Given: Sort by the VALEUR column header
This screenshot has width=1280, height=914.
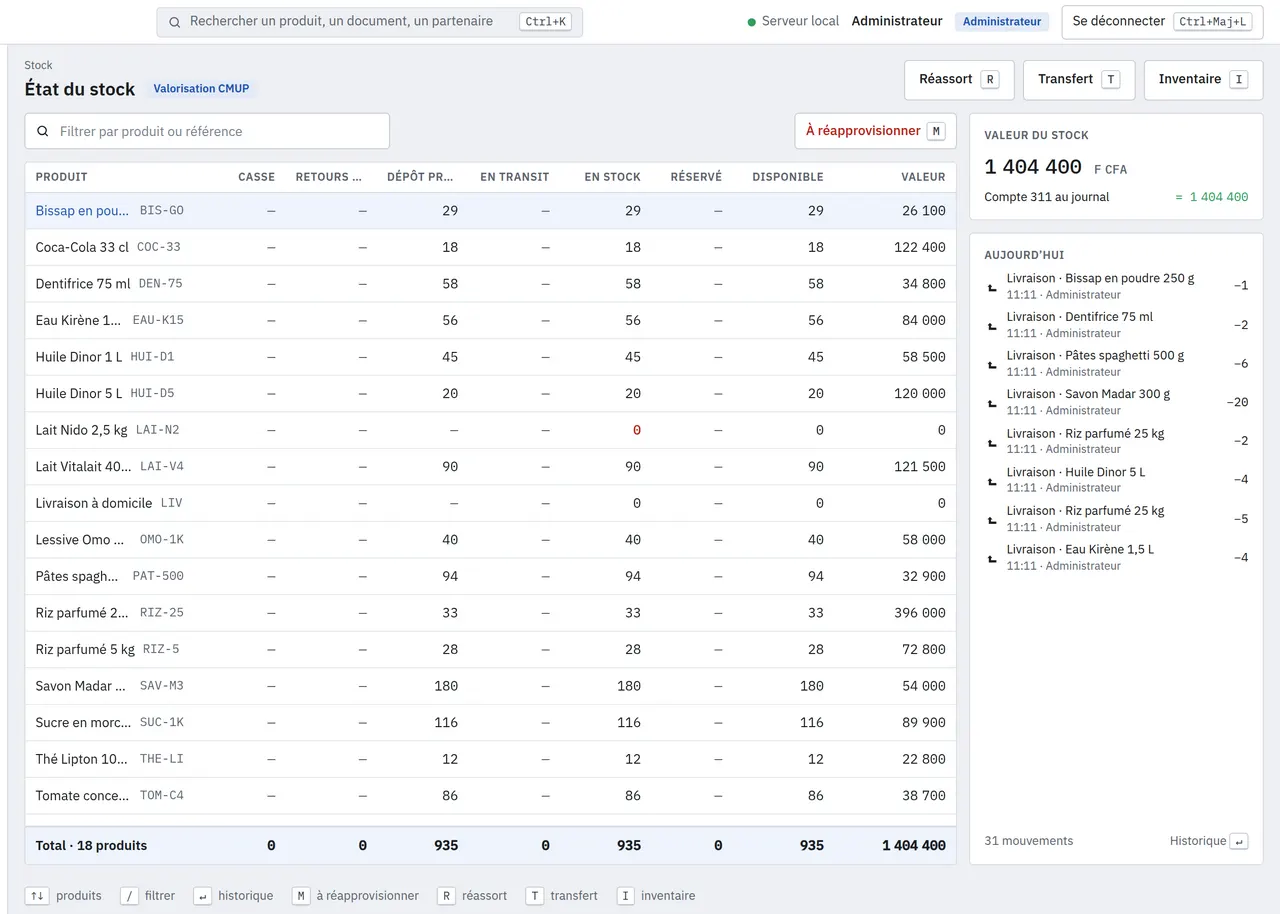Looking at the screenshot, I should point(923,177).
